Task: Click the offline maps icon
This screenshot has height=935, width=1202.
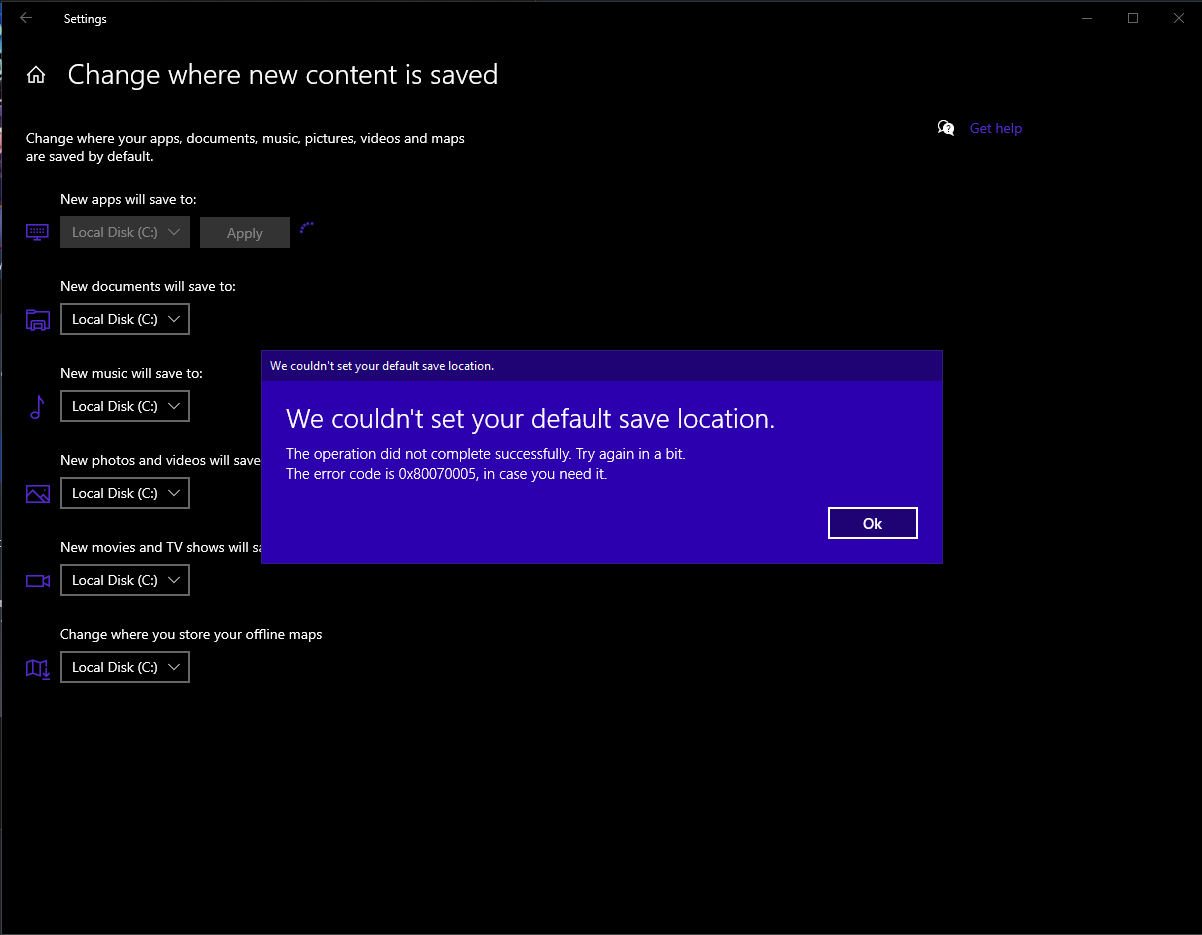Action: (x=37, y=668)
